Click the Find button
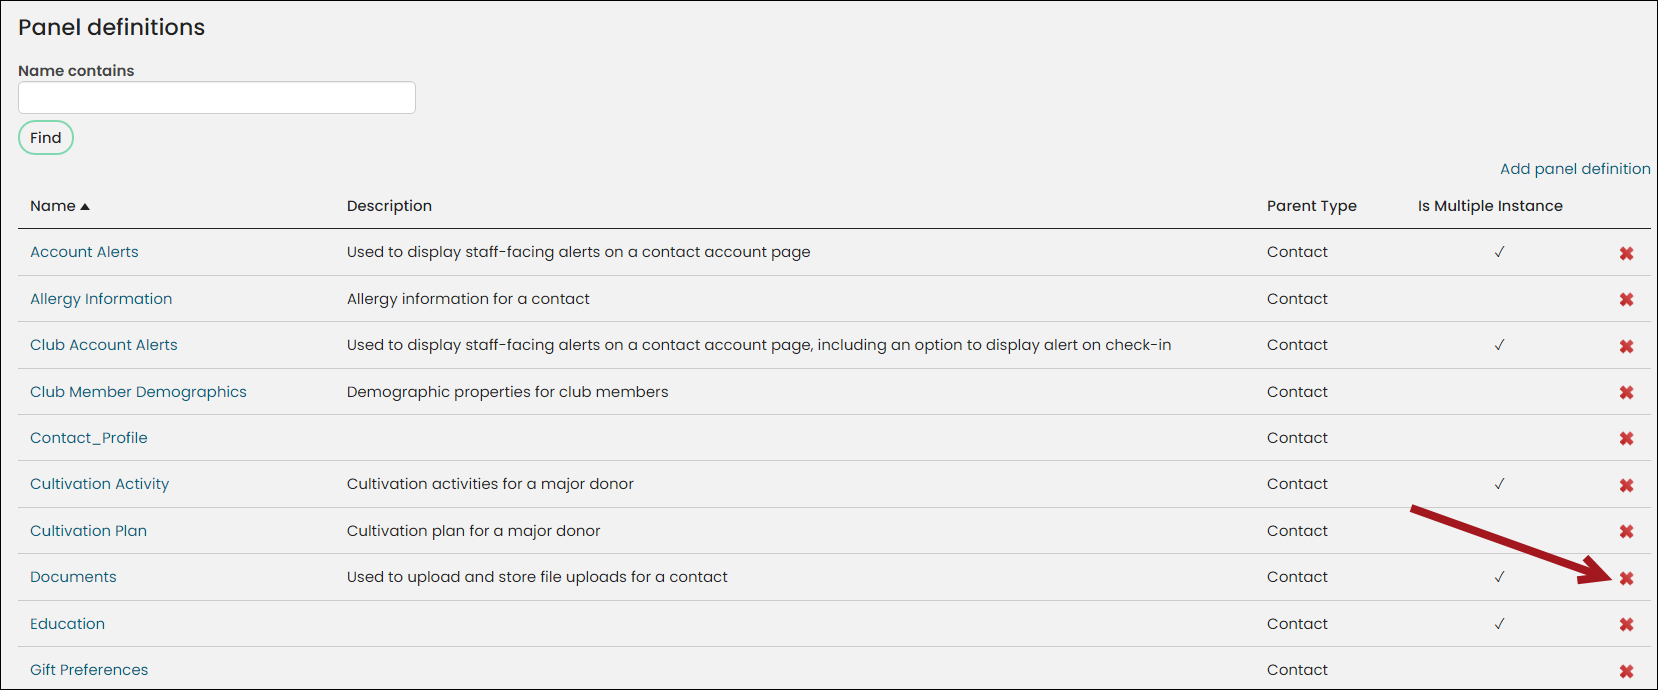This screenshot has width=1658, height=690. (46, 138)
